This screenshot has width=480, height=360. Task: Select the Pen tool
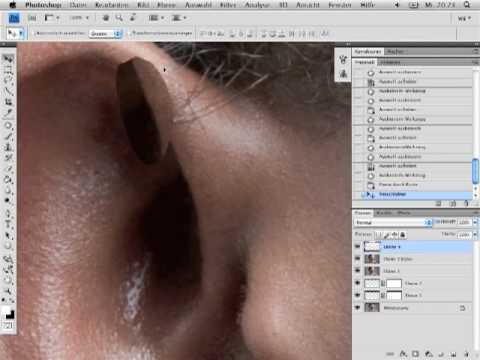click(8, 213)
